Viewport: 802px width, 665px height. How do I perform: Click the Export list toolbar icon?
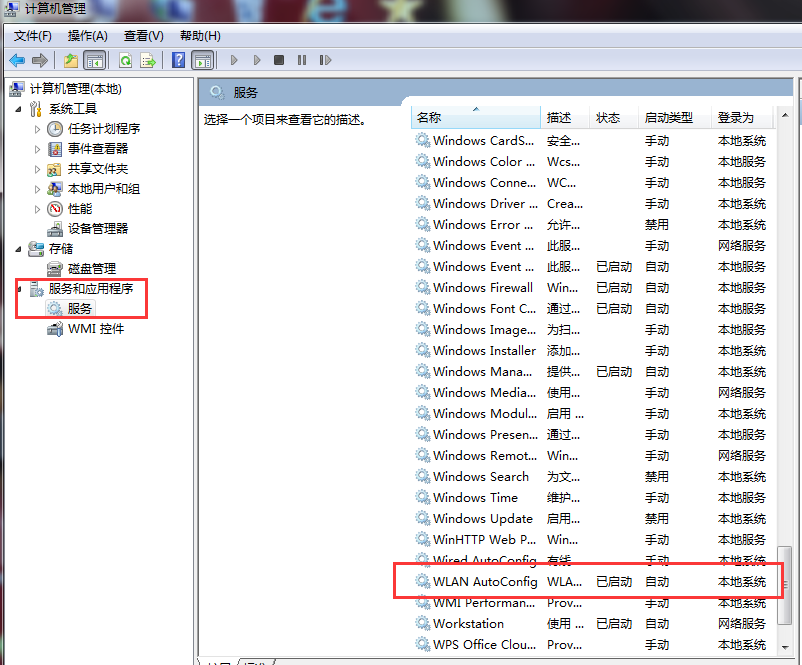[x=148, y=60]
